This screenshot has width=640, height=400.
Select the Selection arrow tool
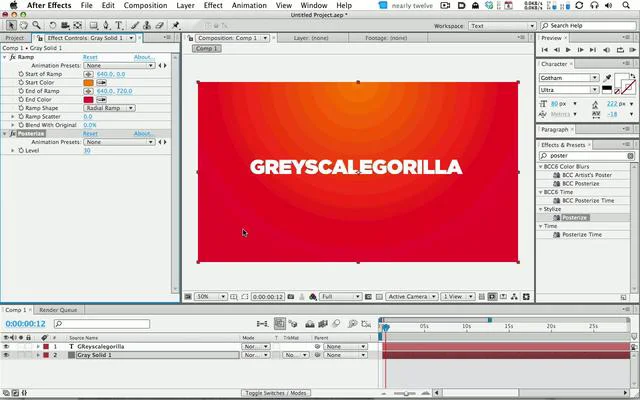tap(11, 25)
